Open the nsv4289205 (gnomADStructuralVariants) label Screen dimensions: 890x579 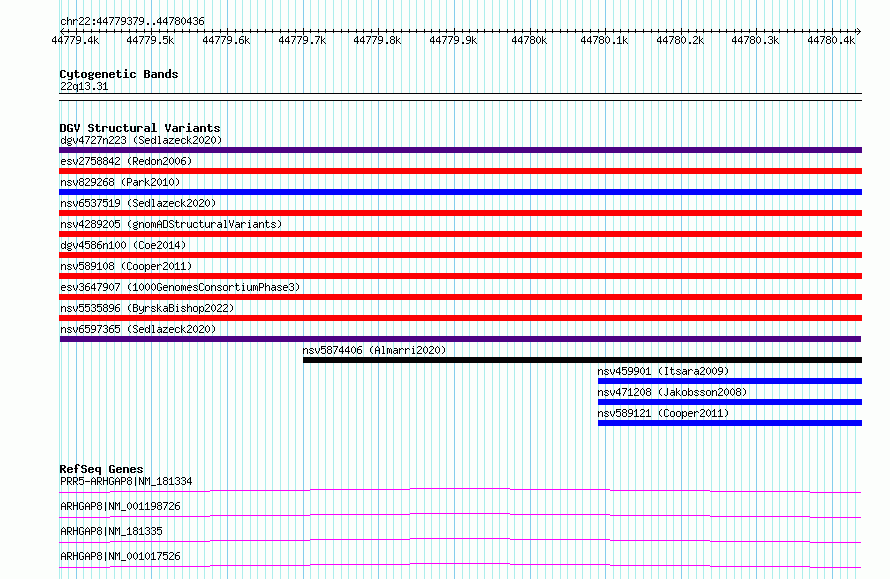click(x=171, y=224)
